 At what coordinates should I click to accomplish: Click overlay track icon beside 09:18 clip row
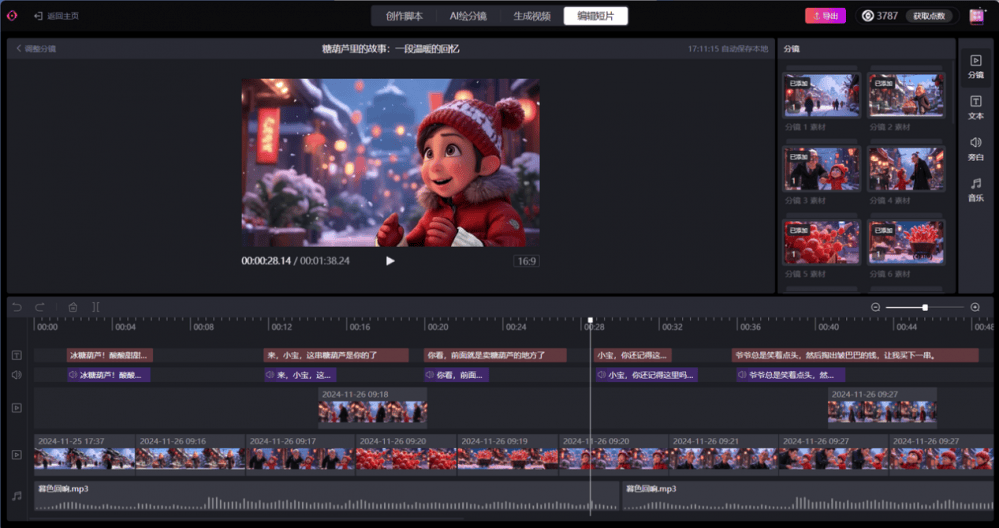pyautogui.click(x=17, y=408)
